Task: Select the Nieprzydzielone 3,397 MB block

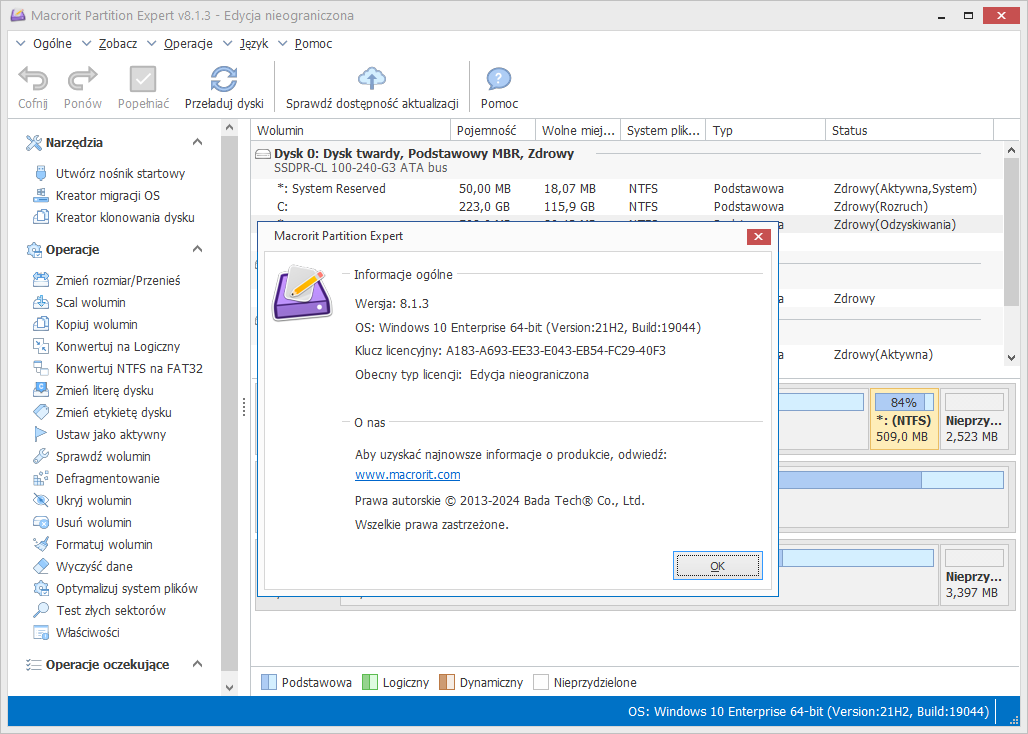Action: [x=974, y=574]
